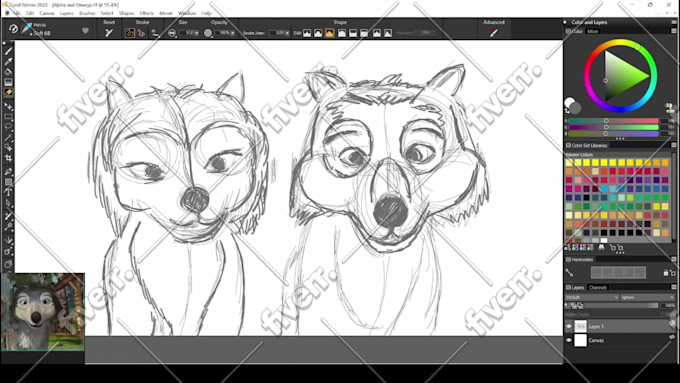Image resolution: width=680 pixels, height=383 pixels.
Task: Open the Color Set Libraries options menu
Action: pos(674,145)
